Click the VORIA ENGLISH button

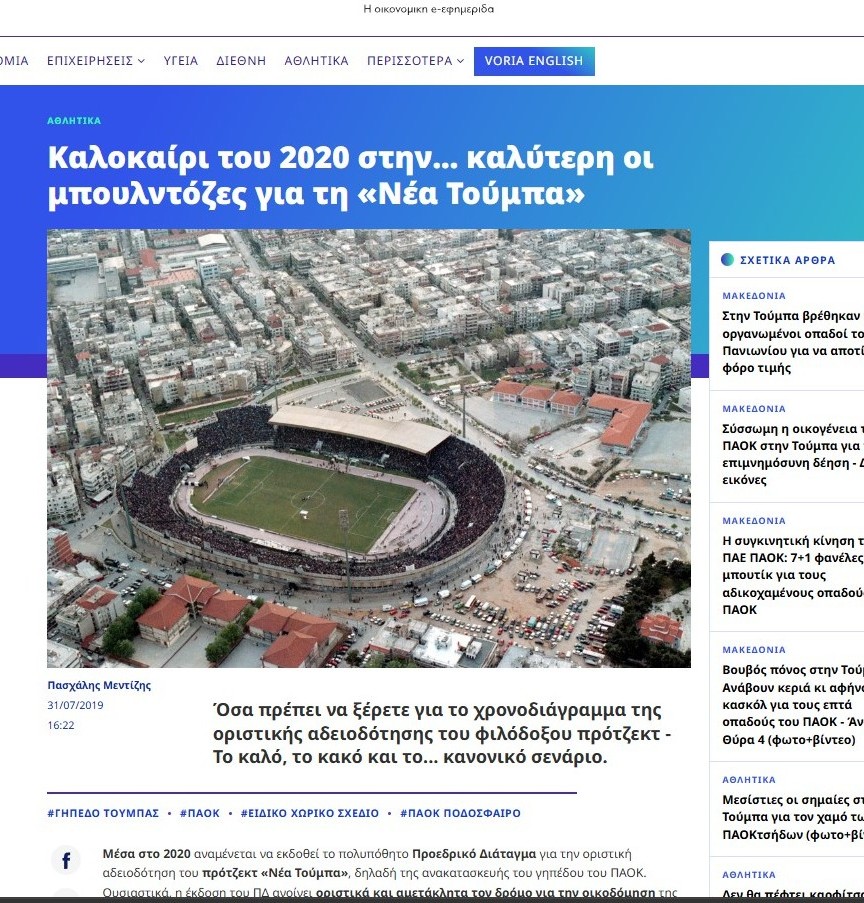[534, 61]
